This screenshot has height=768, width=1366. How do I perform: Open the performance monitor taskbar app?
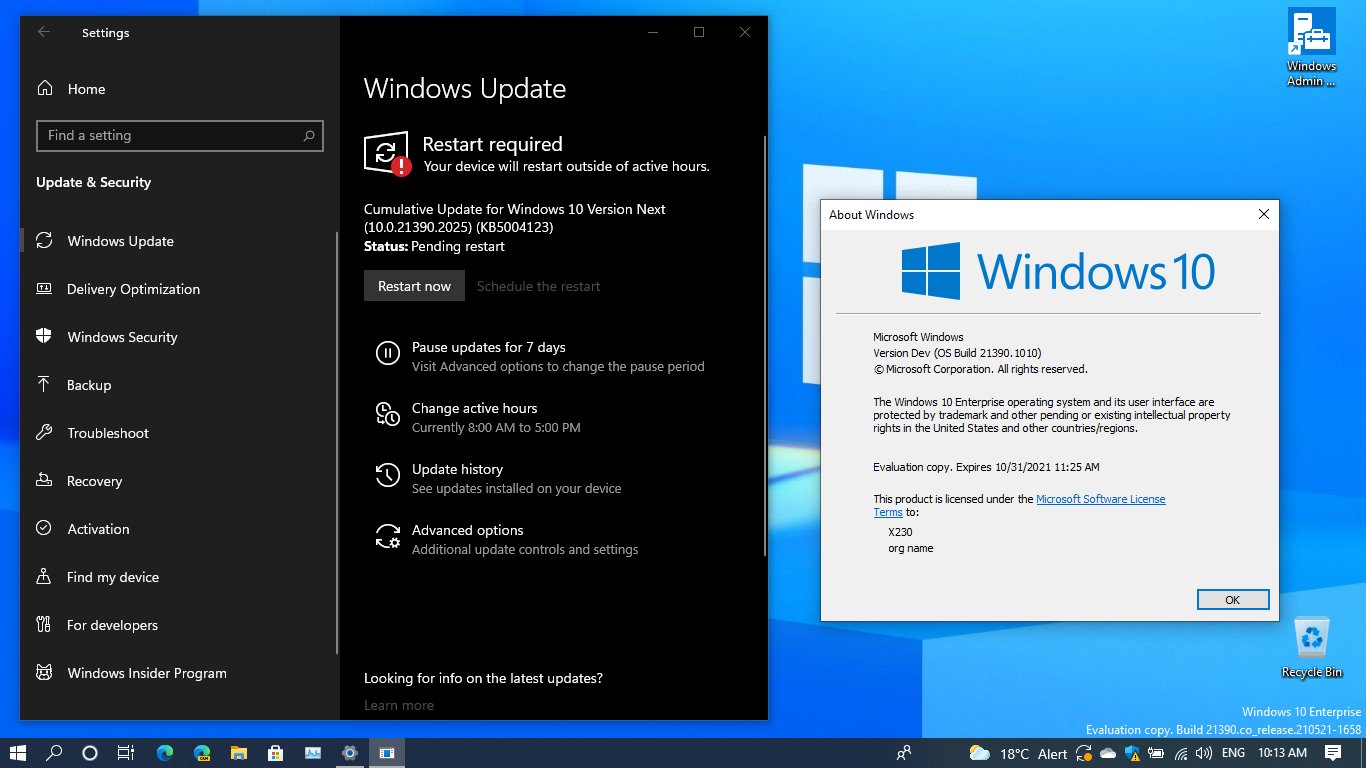313,753
